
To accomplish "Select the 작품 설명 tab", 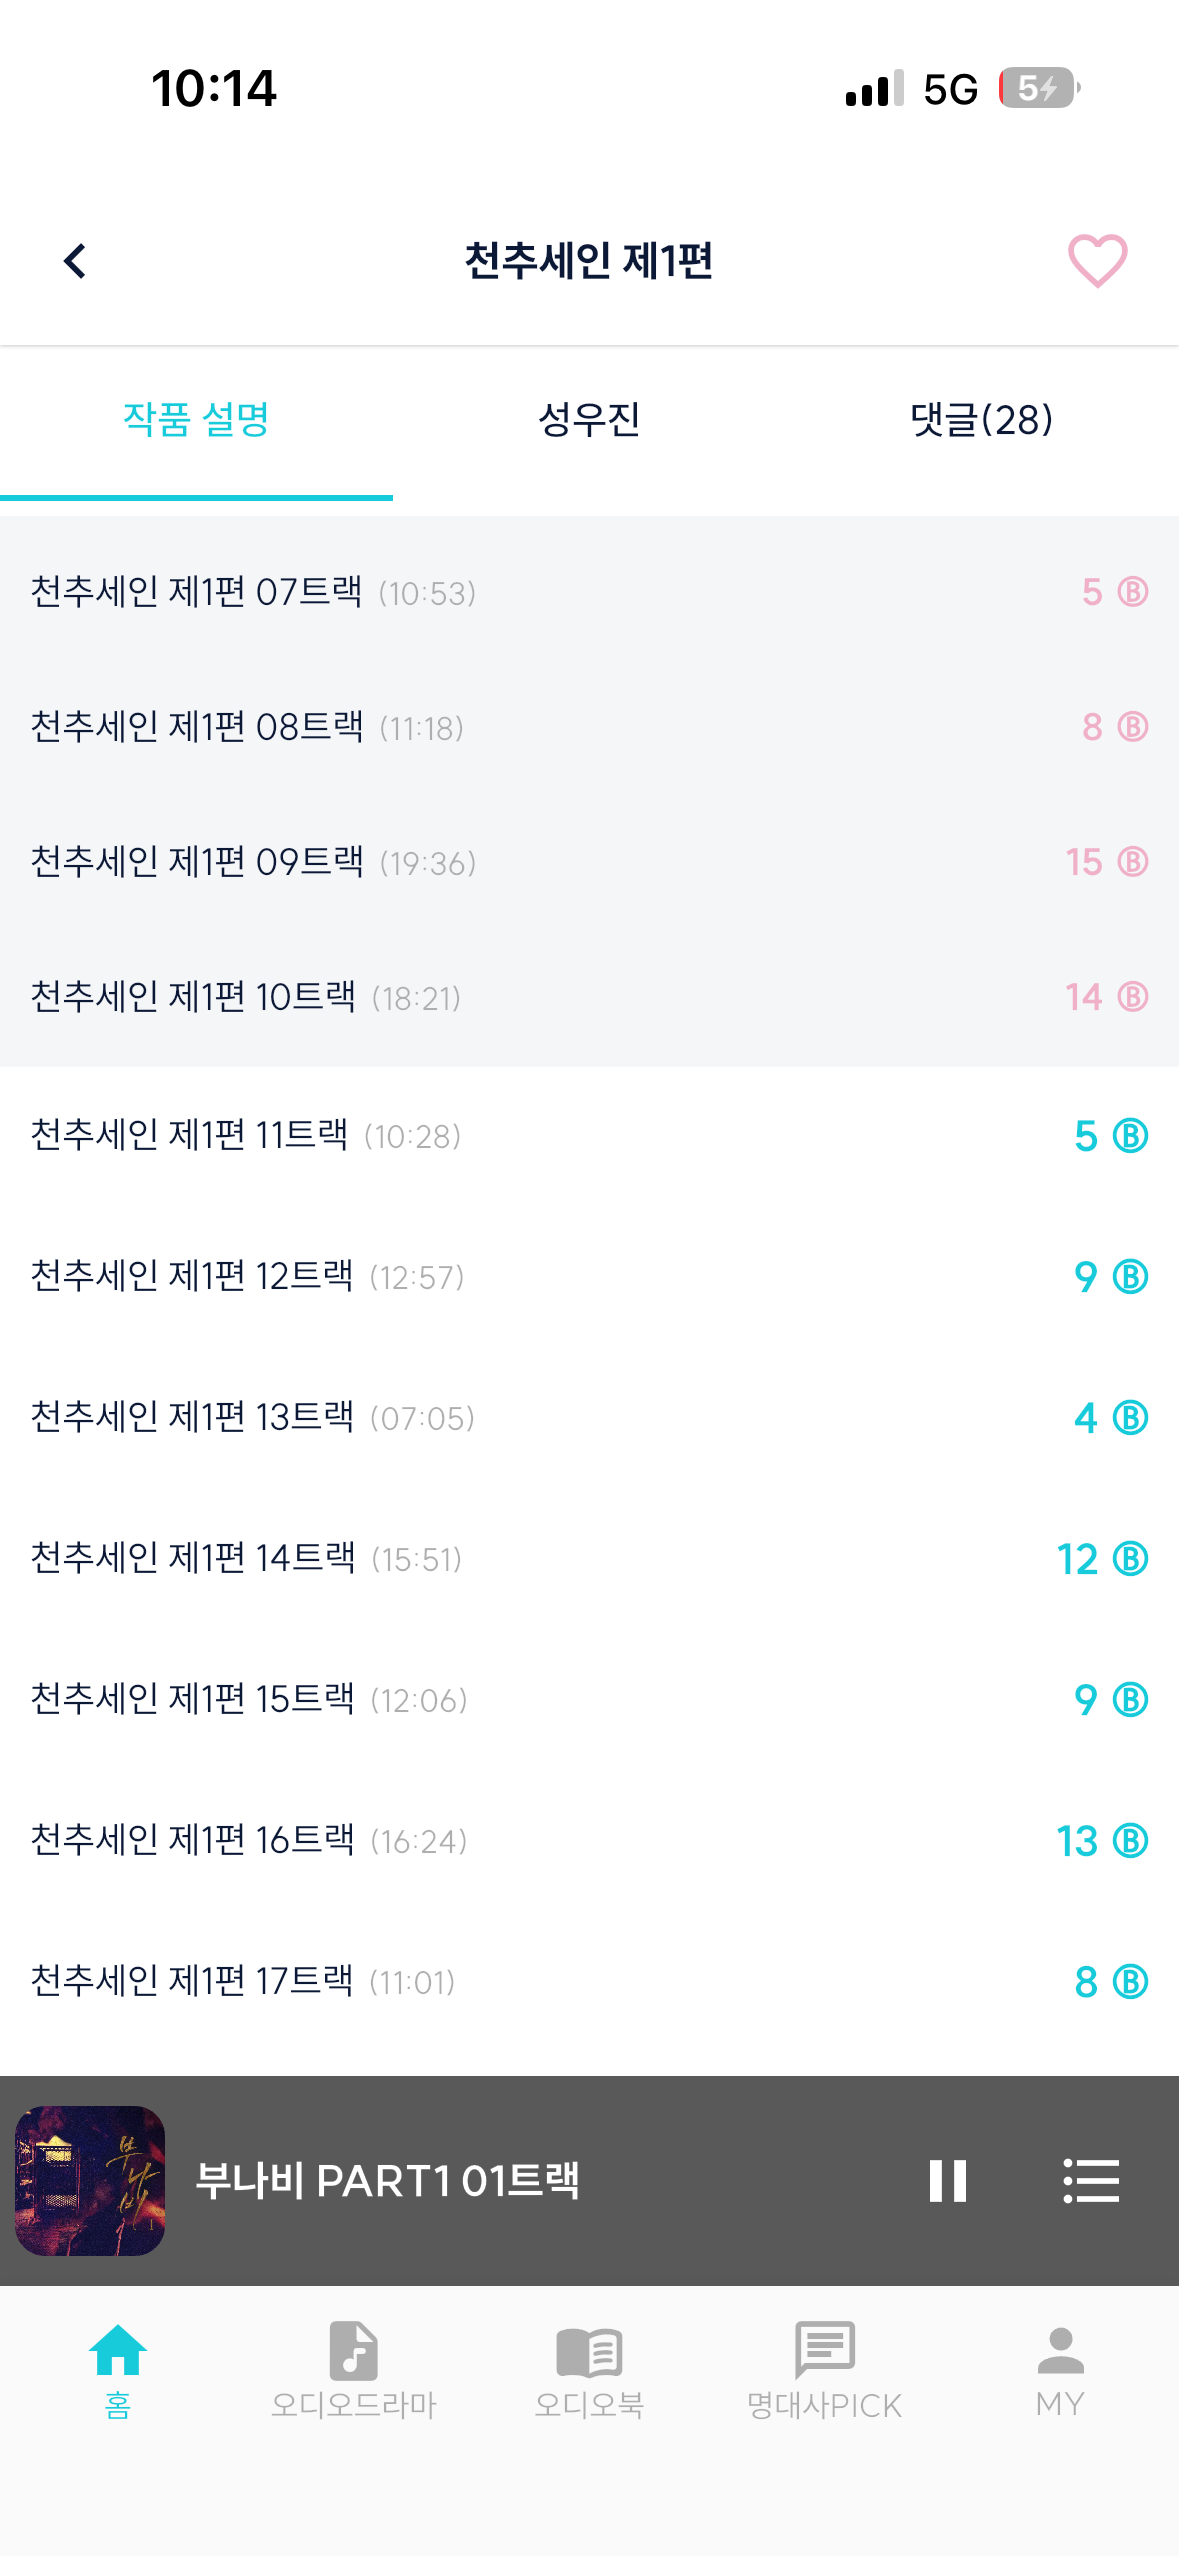I will click(x=196, y=419).
